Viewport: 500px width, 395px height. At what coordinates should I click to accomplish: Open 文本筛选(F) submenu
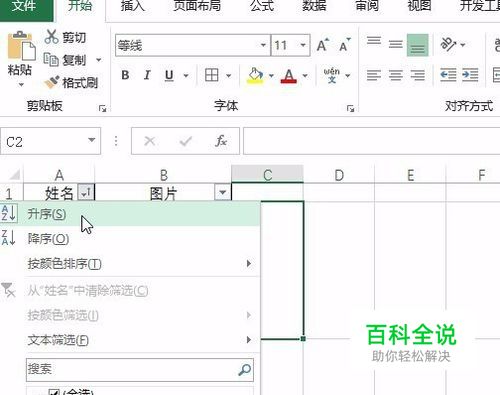[x=130, y=340]
